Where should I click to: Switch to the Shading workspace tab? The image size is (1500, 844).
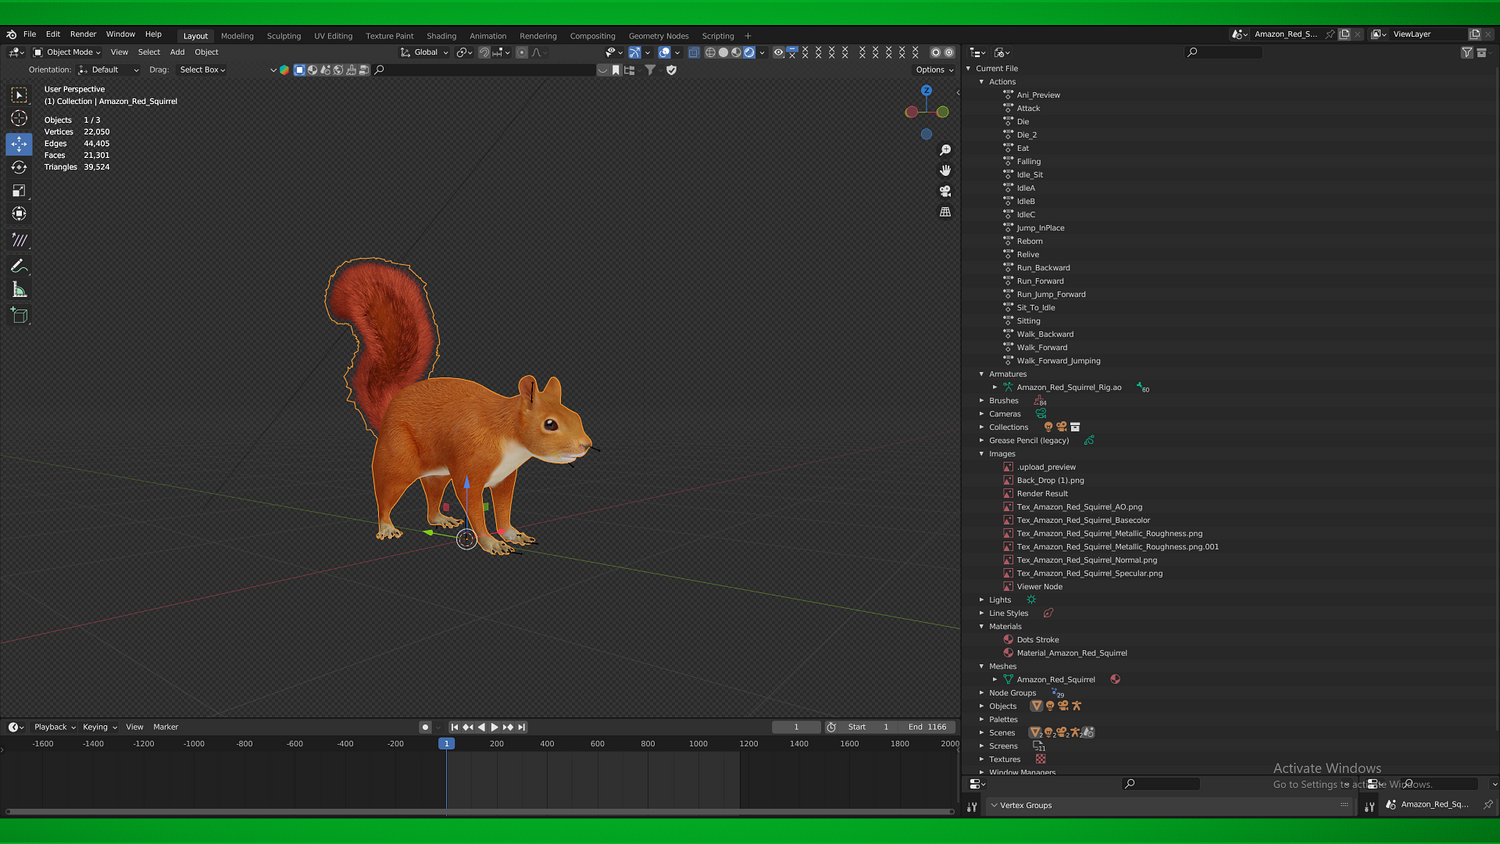pyautogui.click(x=441, y=36)
